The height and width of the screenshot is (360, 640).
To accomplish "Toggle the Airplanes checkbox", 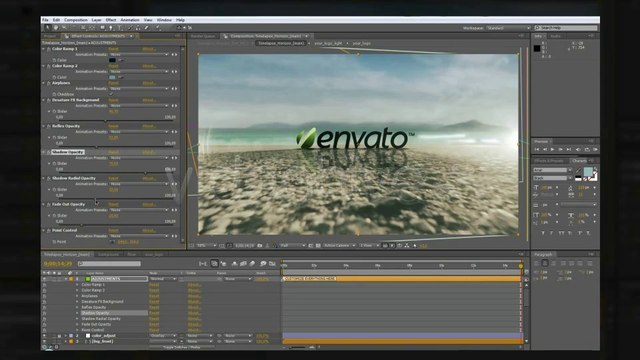I will point(111,94).
